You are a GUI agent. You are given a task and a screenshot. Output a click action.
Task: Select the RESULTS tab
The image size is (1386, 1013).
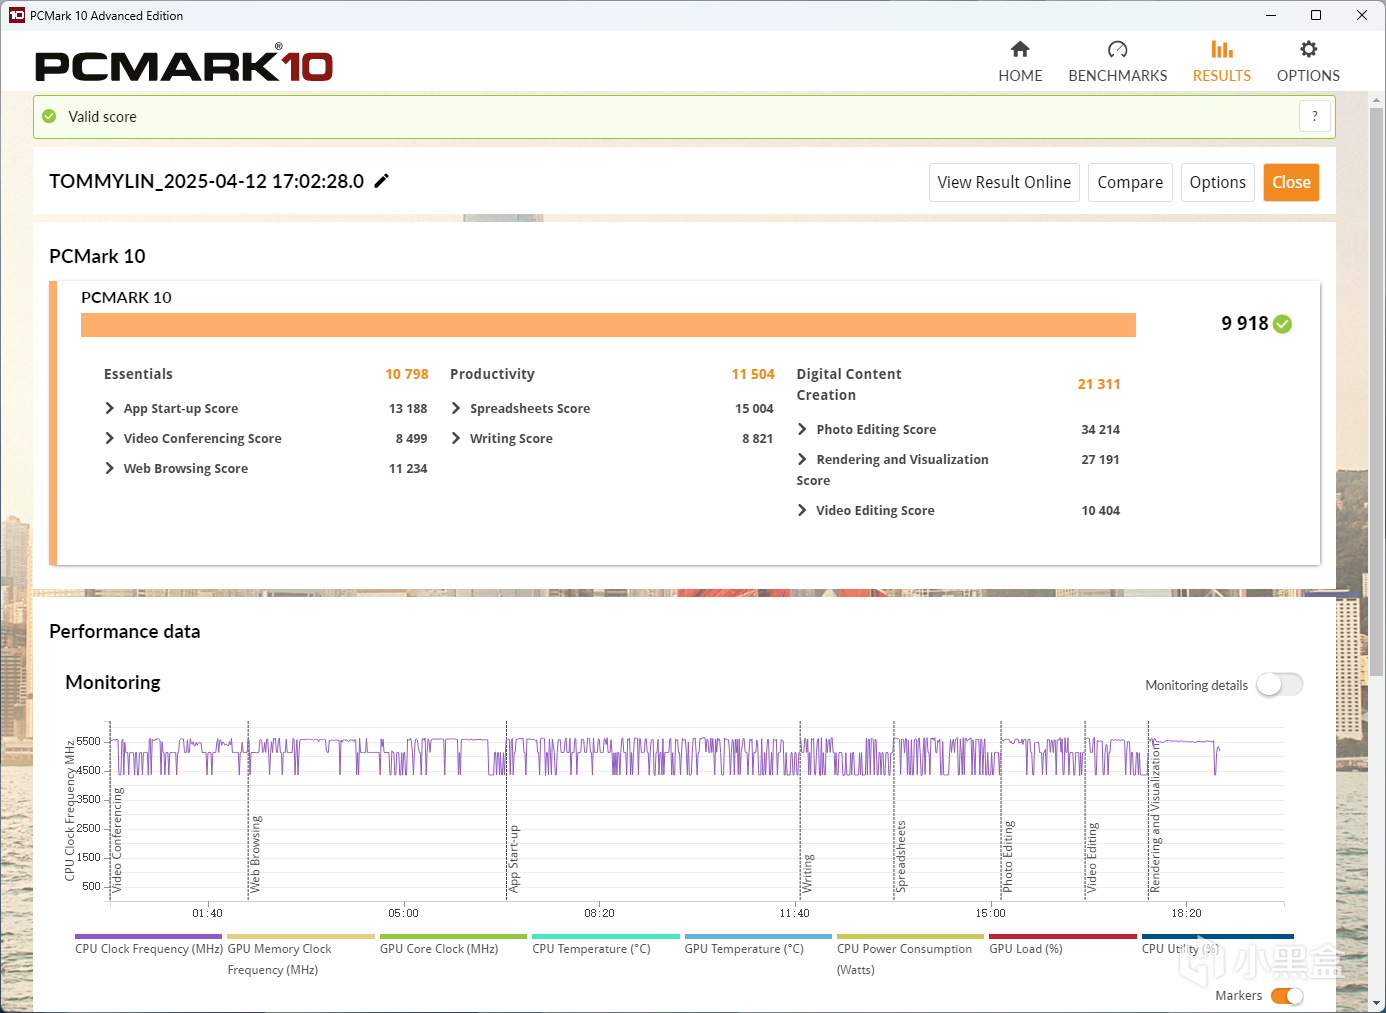1222,62
